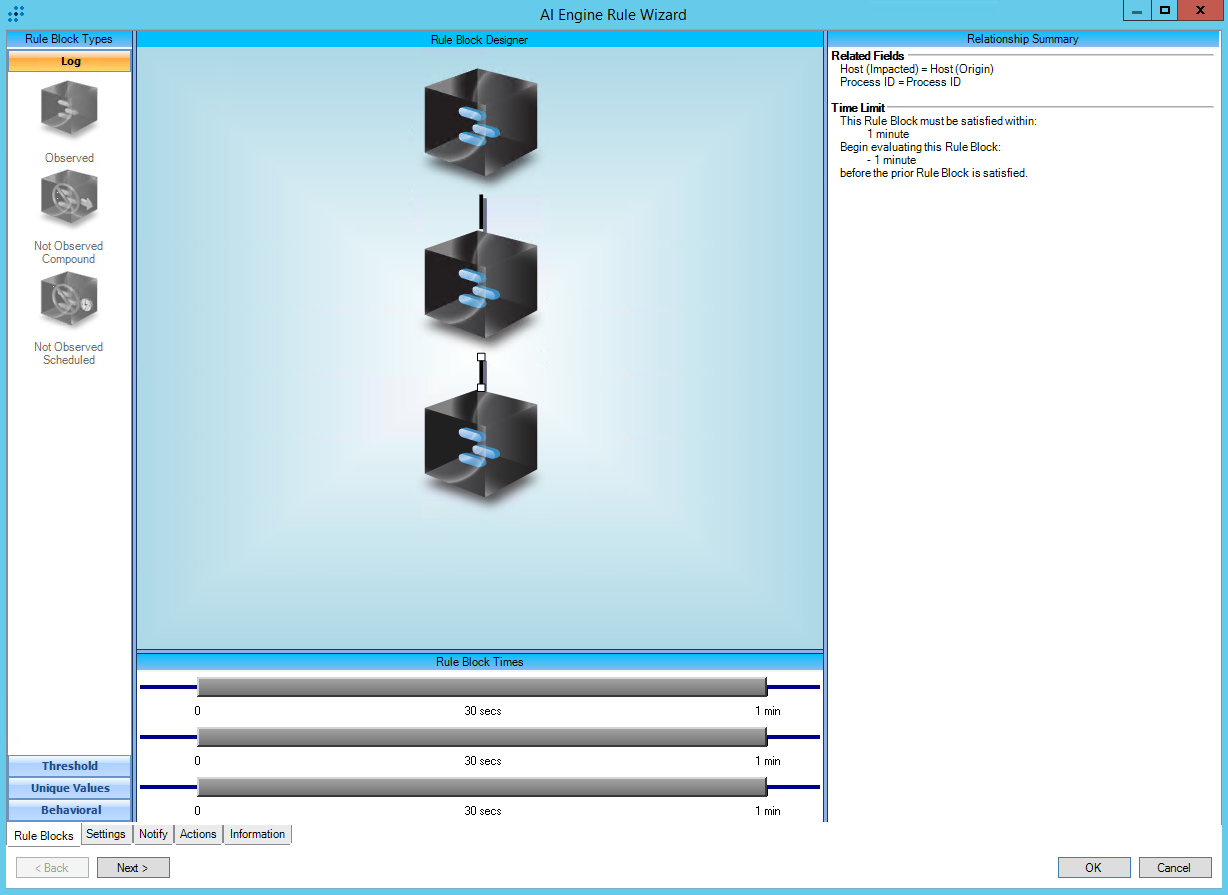The width and height of the screenshot is (1228, 895).
Task: Expand the Threshold rule block section
Action: click(x=69, y=766)
